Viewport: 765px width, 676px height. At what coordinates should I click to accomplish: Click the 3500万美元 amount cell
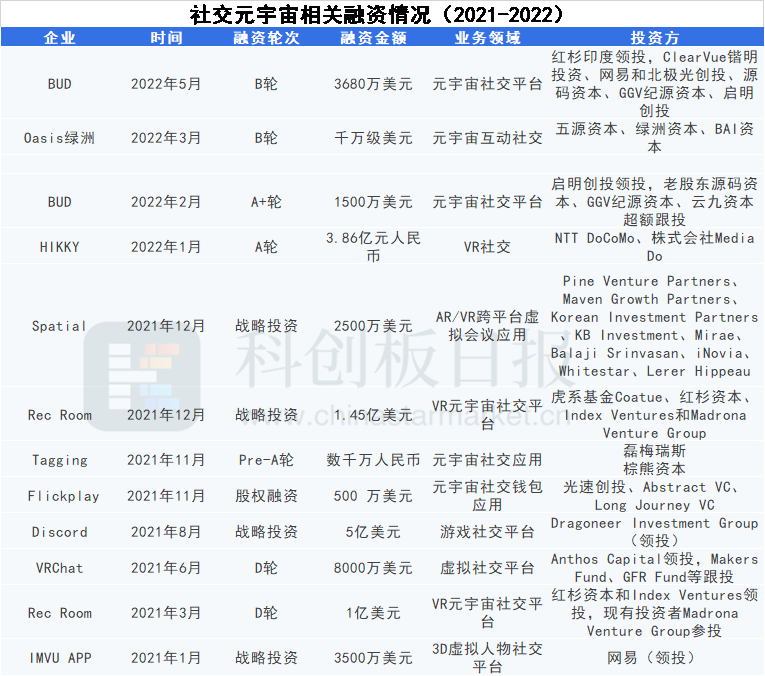(373, 658)
